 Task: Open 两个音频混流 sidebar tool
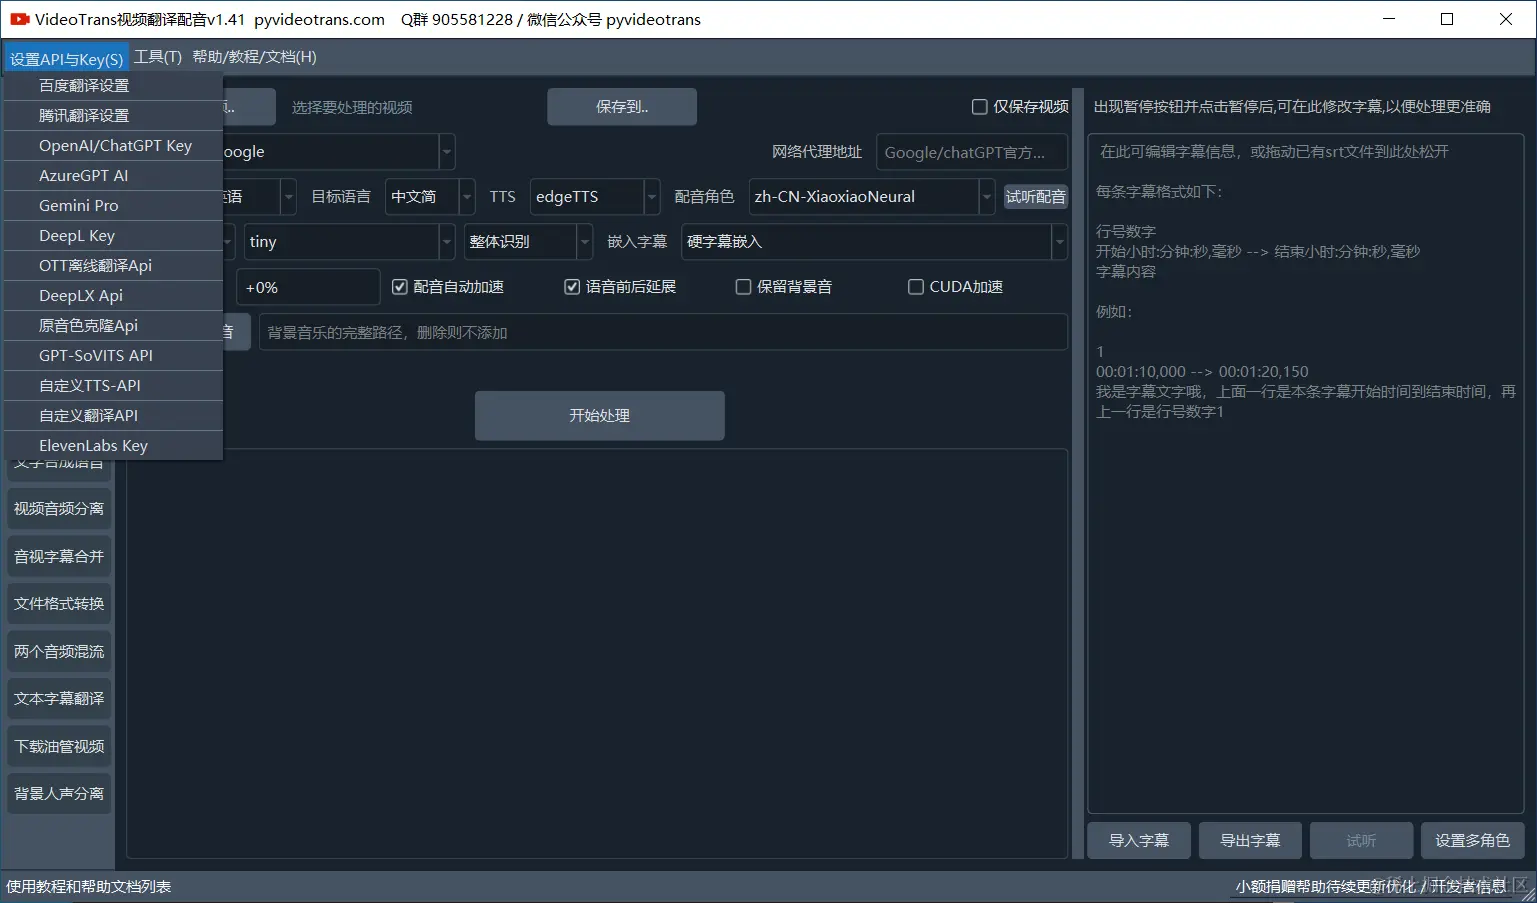[x=59, y=652]
